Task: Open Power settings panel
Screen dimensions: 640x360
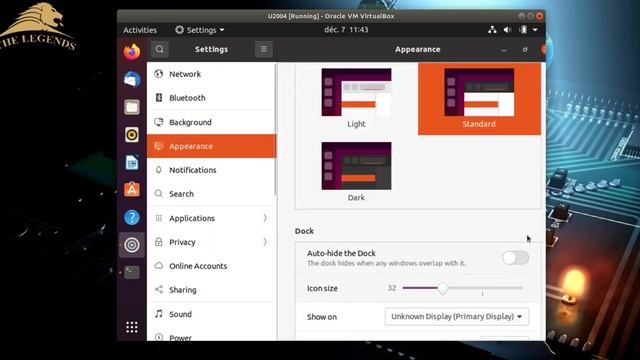Action: [211, 336]
